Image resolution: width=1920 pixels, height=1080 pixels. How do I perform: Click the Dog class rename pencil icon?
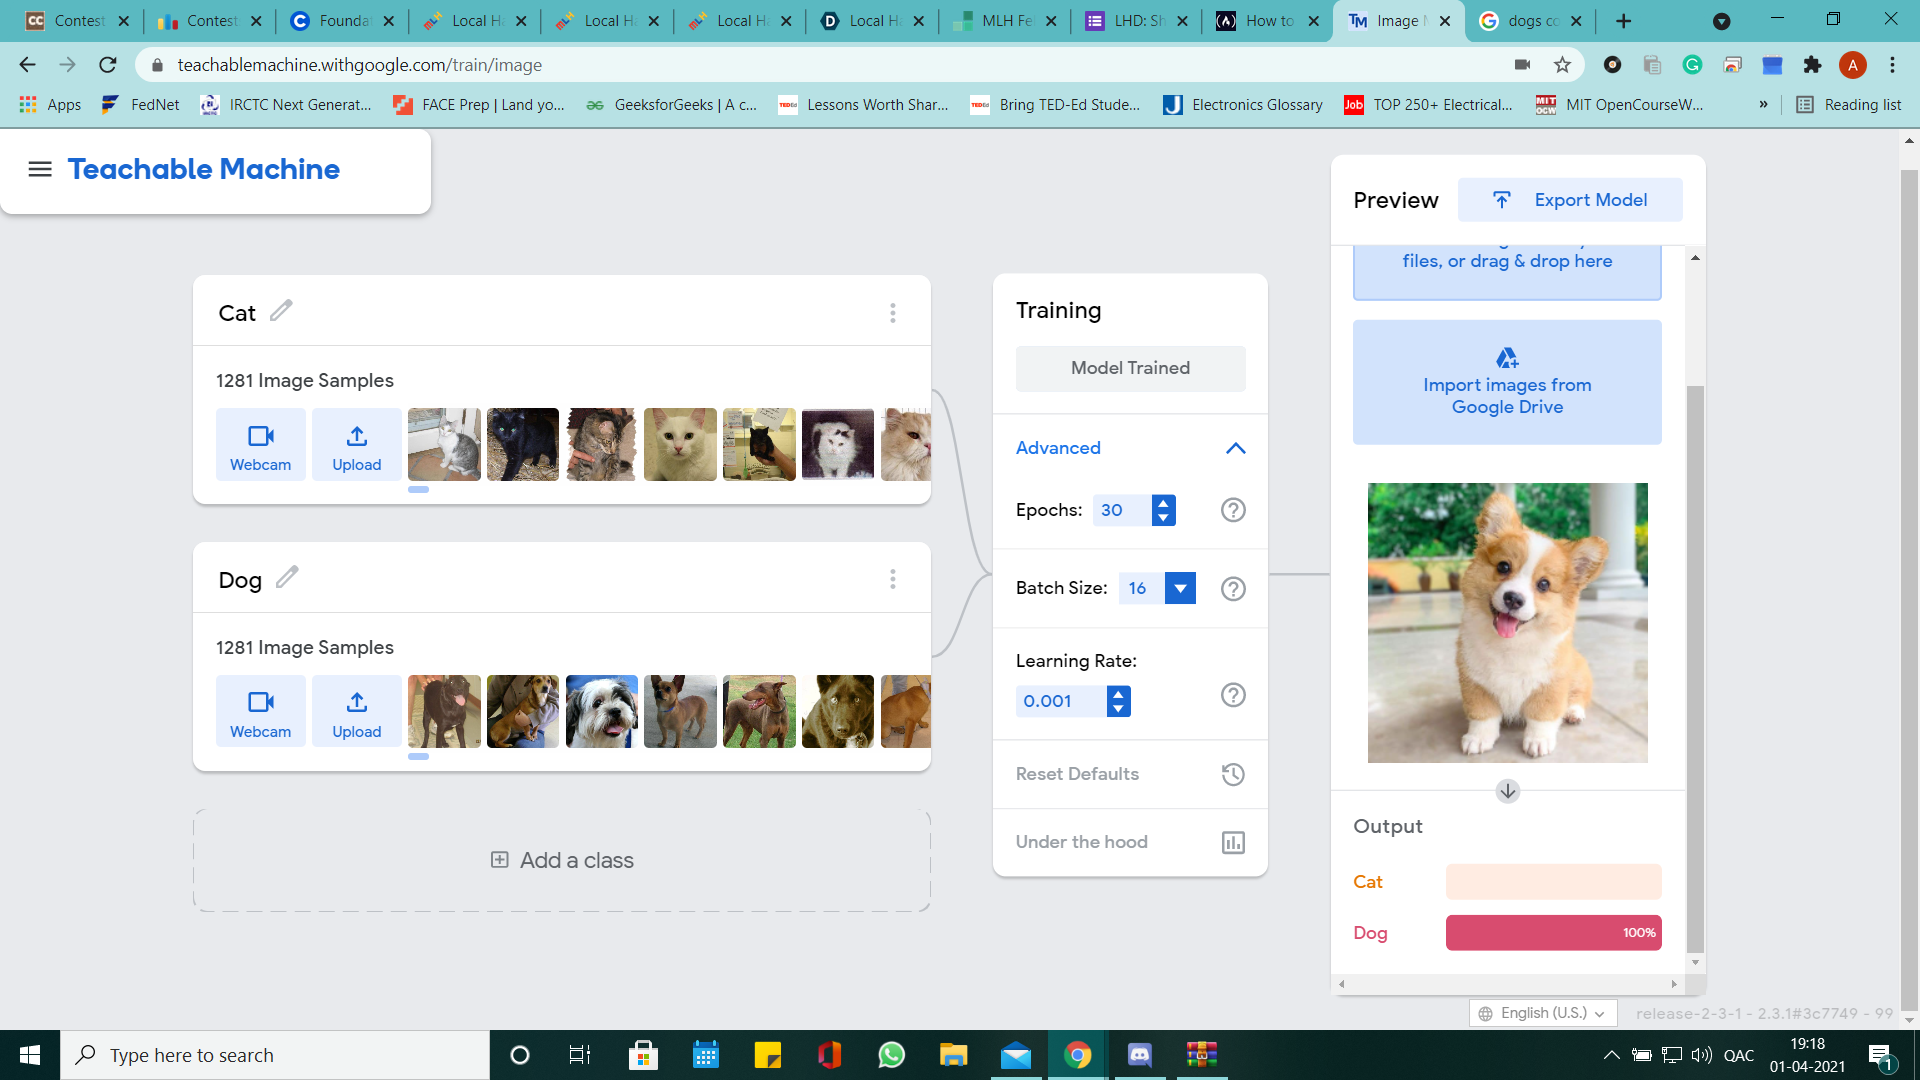tap(287, 578)
